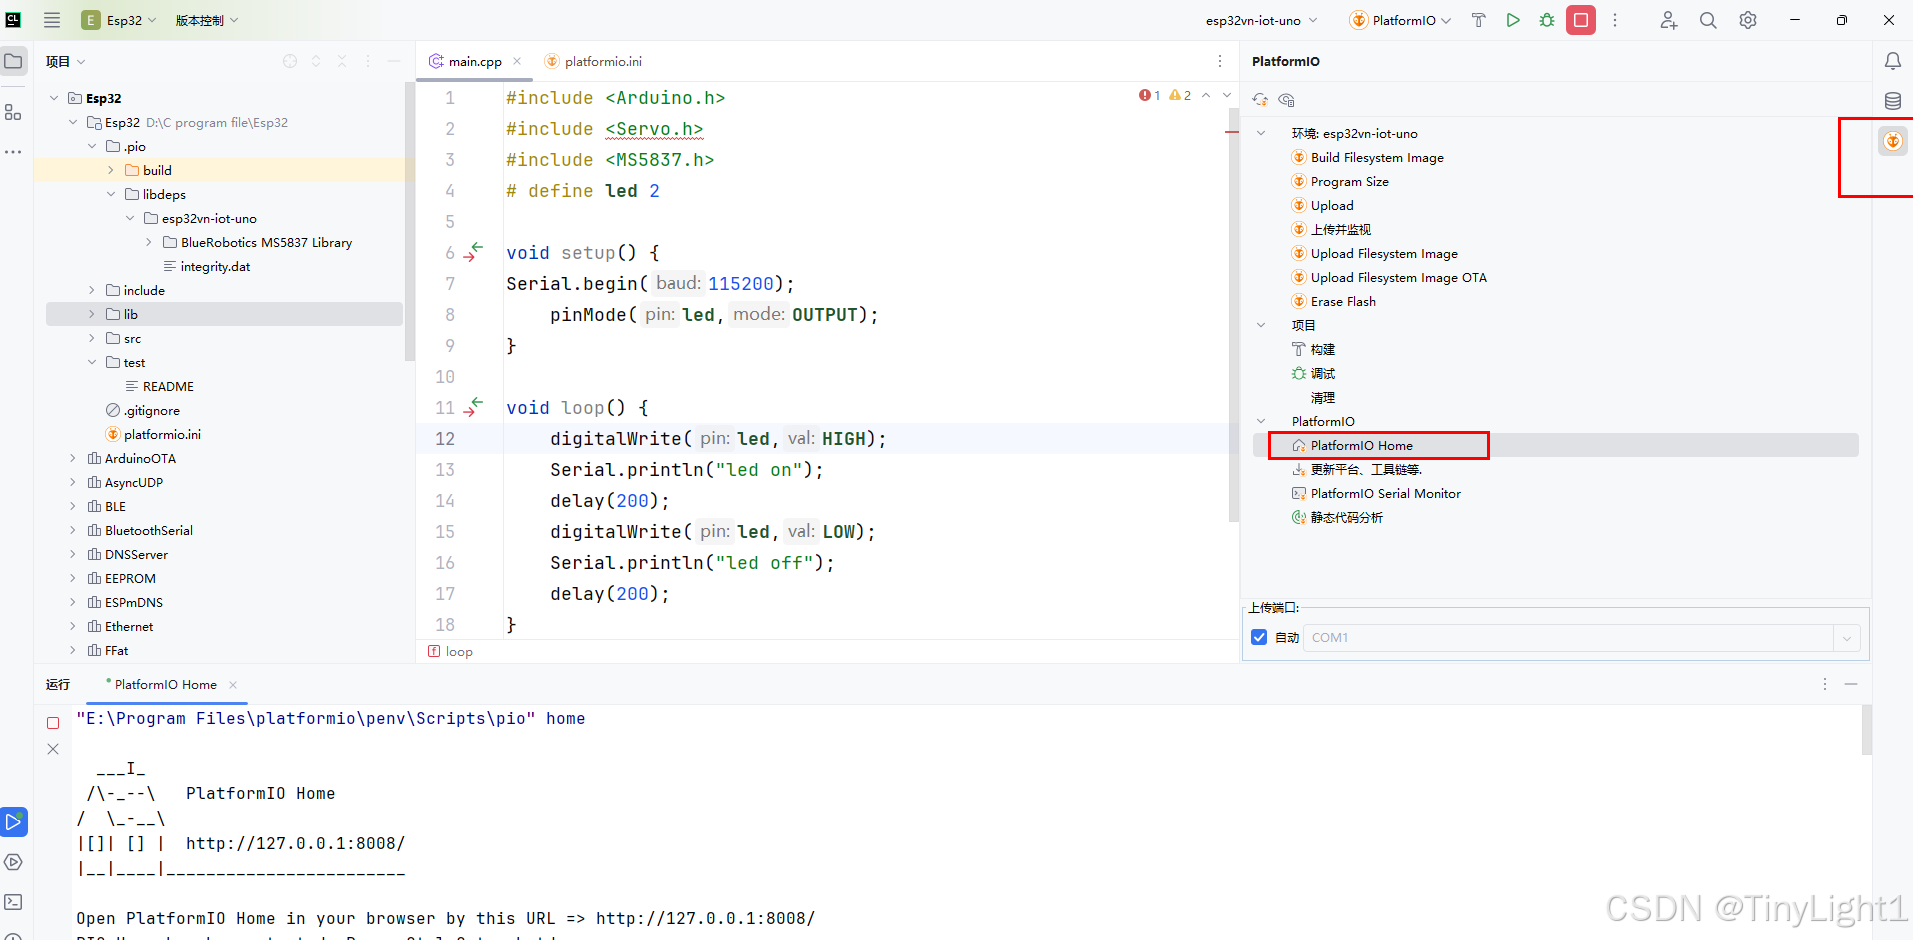
Task: Hide the project panel
Action: tap(394, 61)
